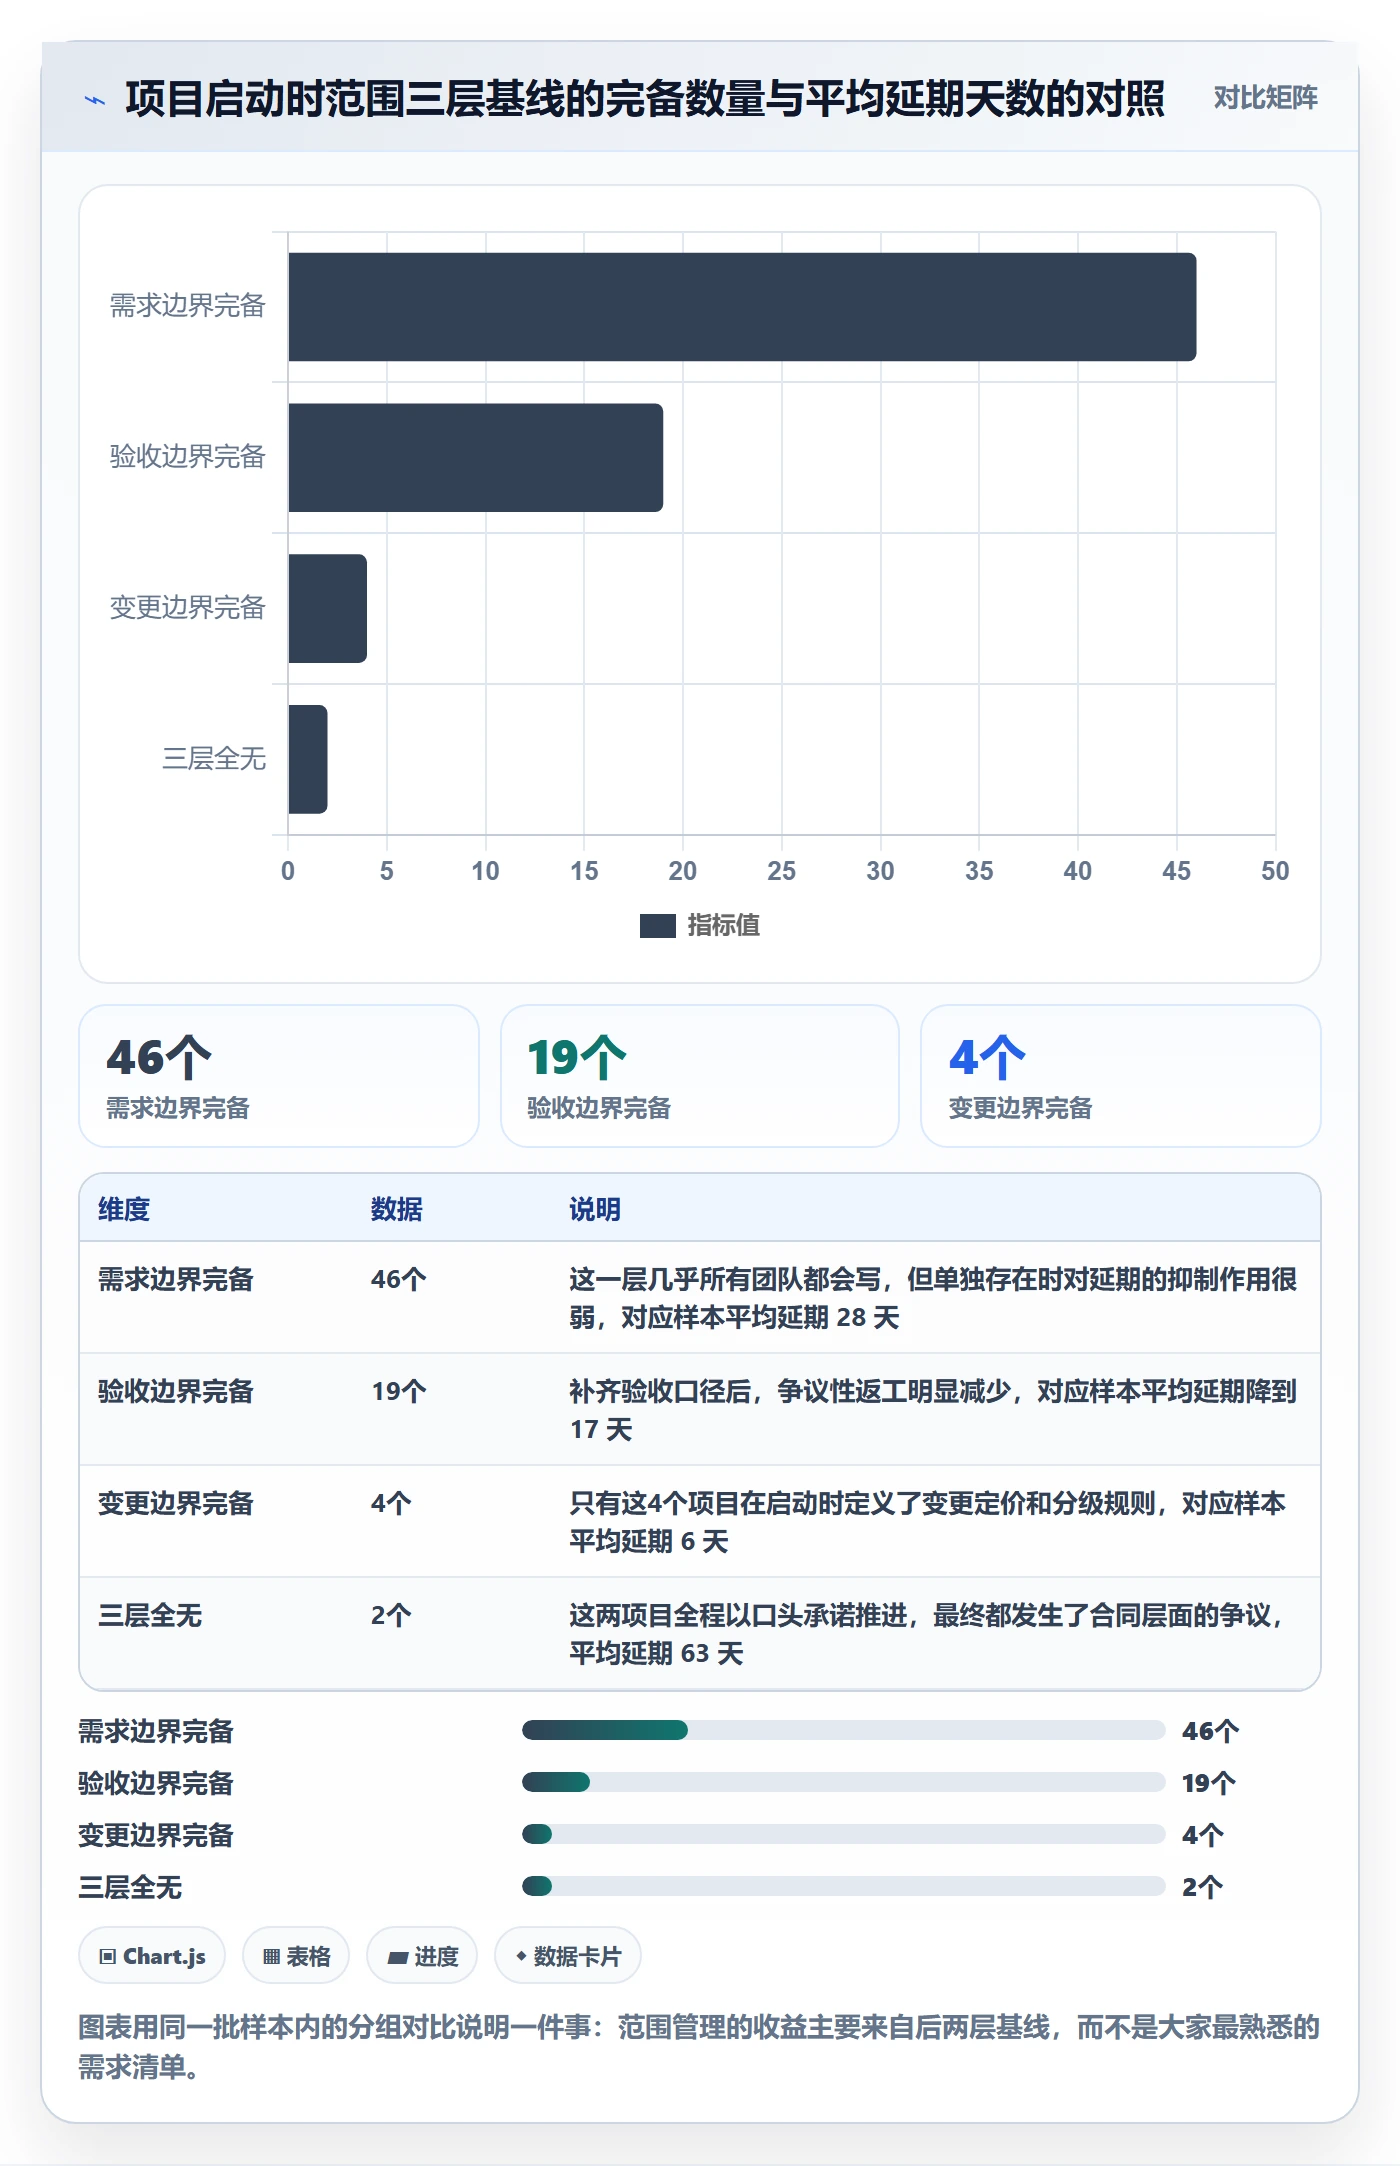Click the 表格 tag chip

(x=296, y=1956)
